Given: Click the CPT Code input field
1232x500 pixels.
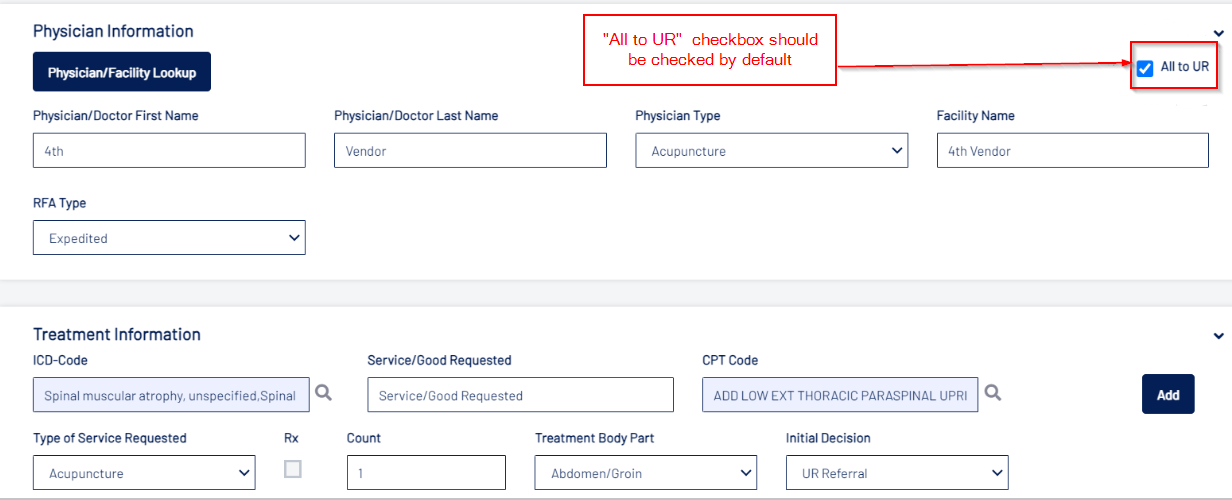Looking at the screenshot, I should 840,395.
